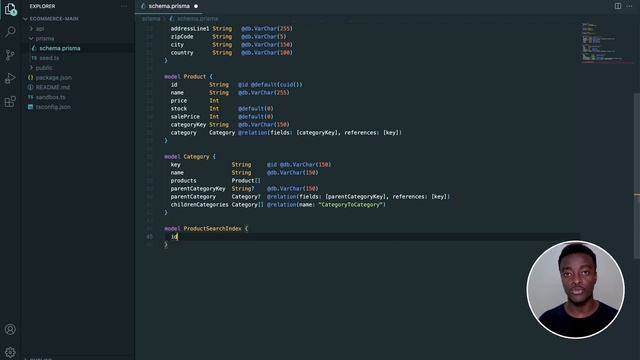Viewport: 640px width, 360px height.
Task: Split the editor to the right
Action: pyautogui.click(x=618, y=6)
